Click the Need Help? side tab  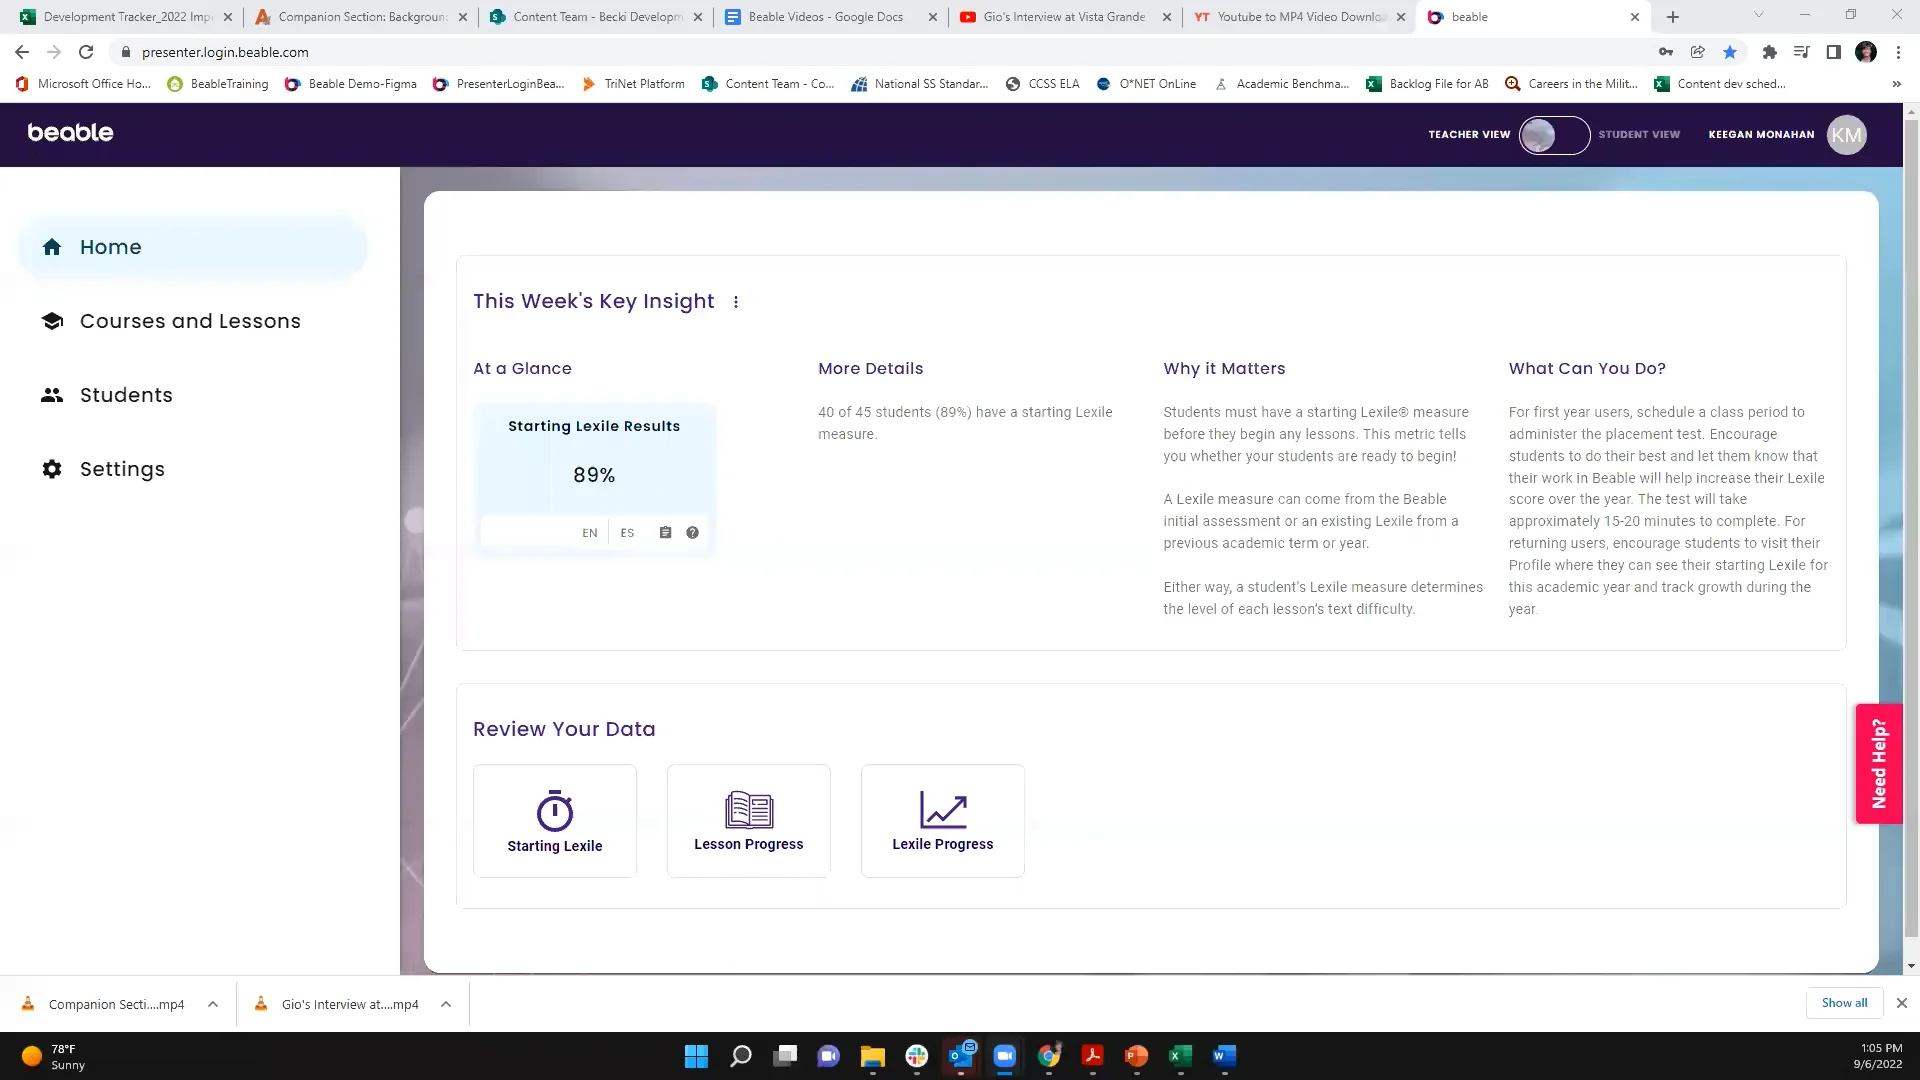pyautogui.click(x=1879, y=764)
